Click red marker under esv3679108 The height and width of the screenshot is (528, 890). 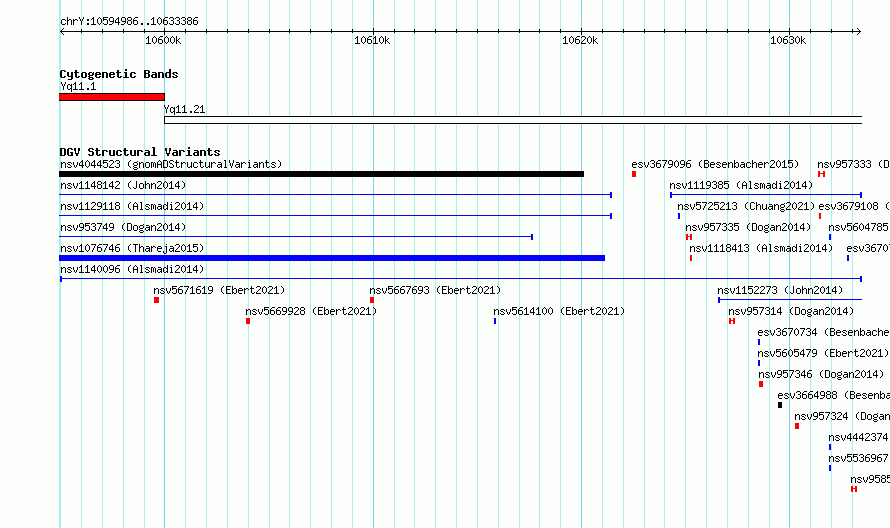coord(820,216)
